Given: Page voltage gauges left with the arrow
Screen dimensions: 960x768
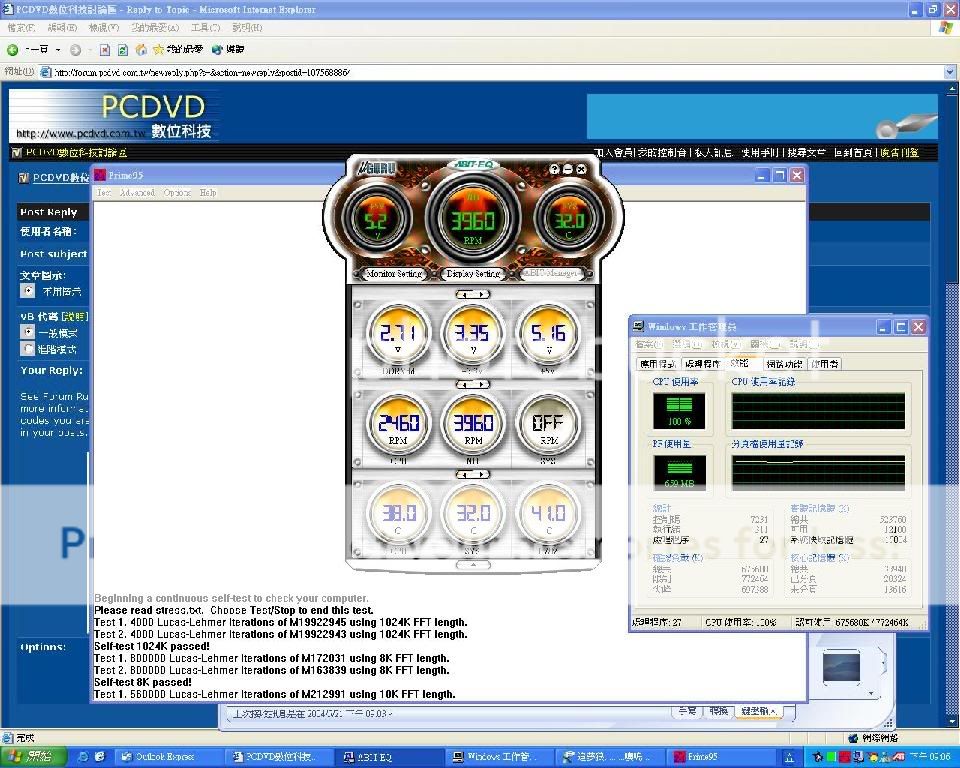Looking at the screenshot, I should pos(465,295).
